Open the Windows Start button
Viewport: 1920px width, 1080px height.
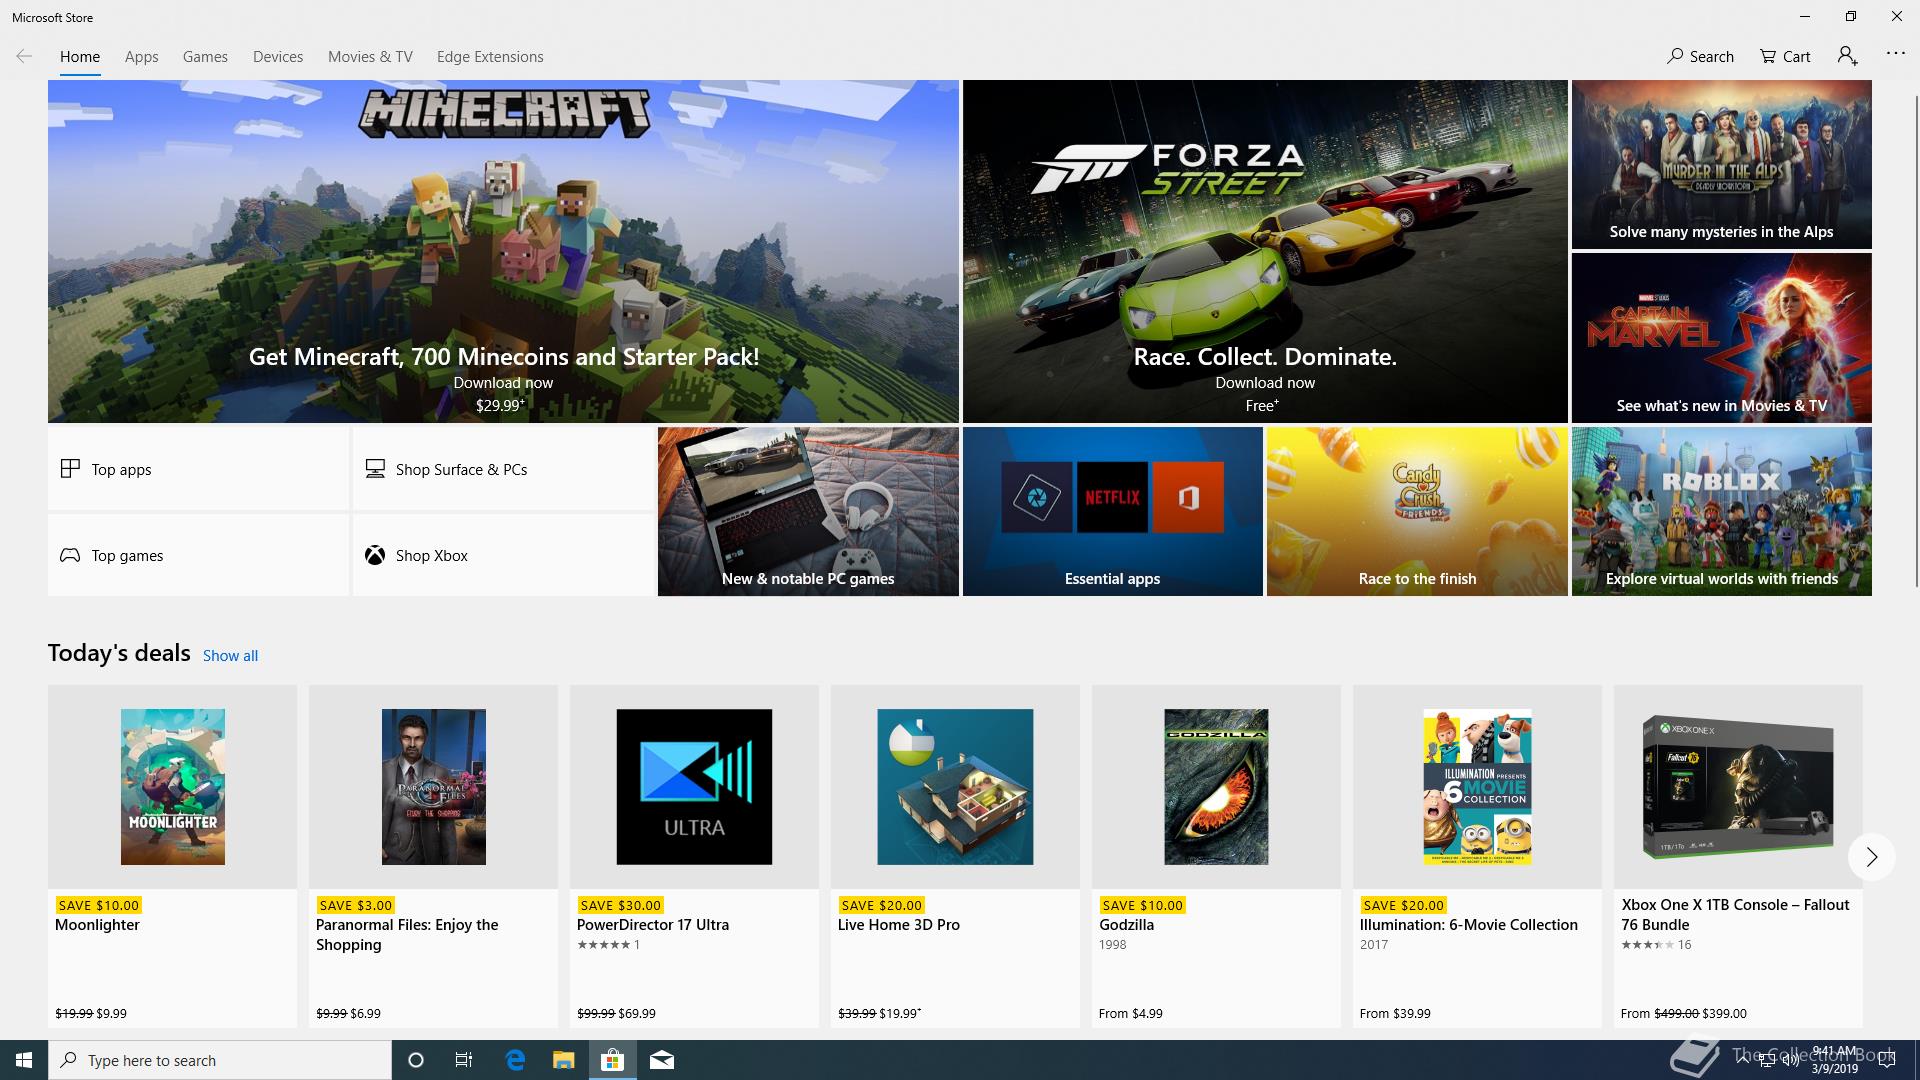point(24,1060)
